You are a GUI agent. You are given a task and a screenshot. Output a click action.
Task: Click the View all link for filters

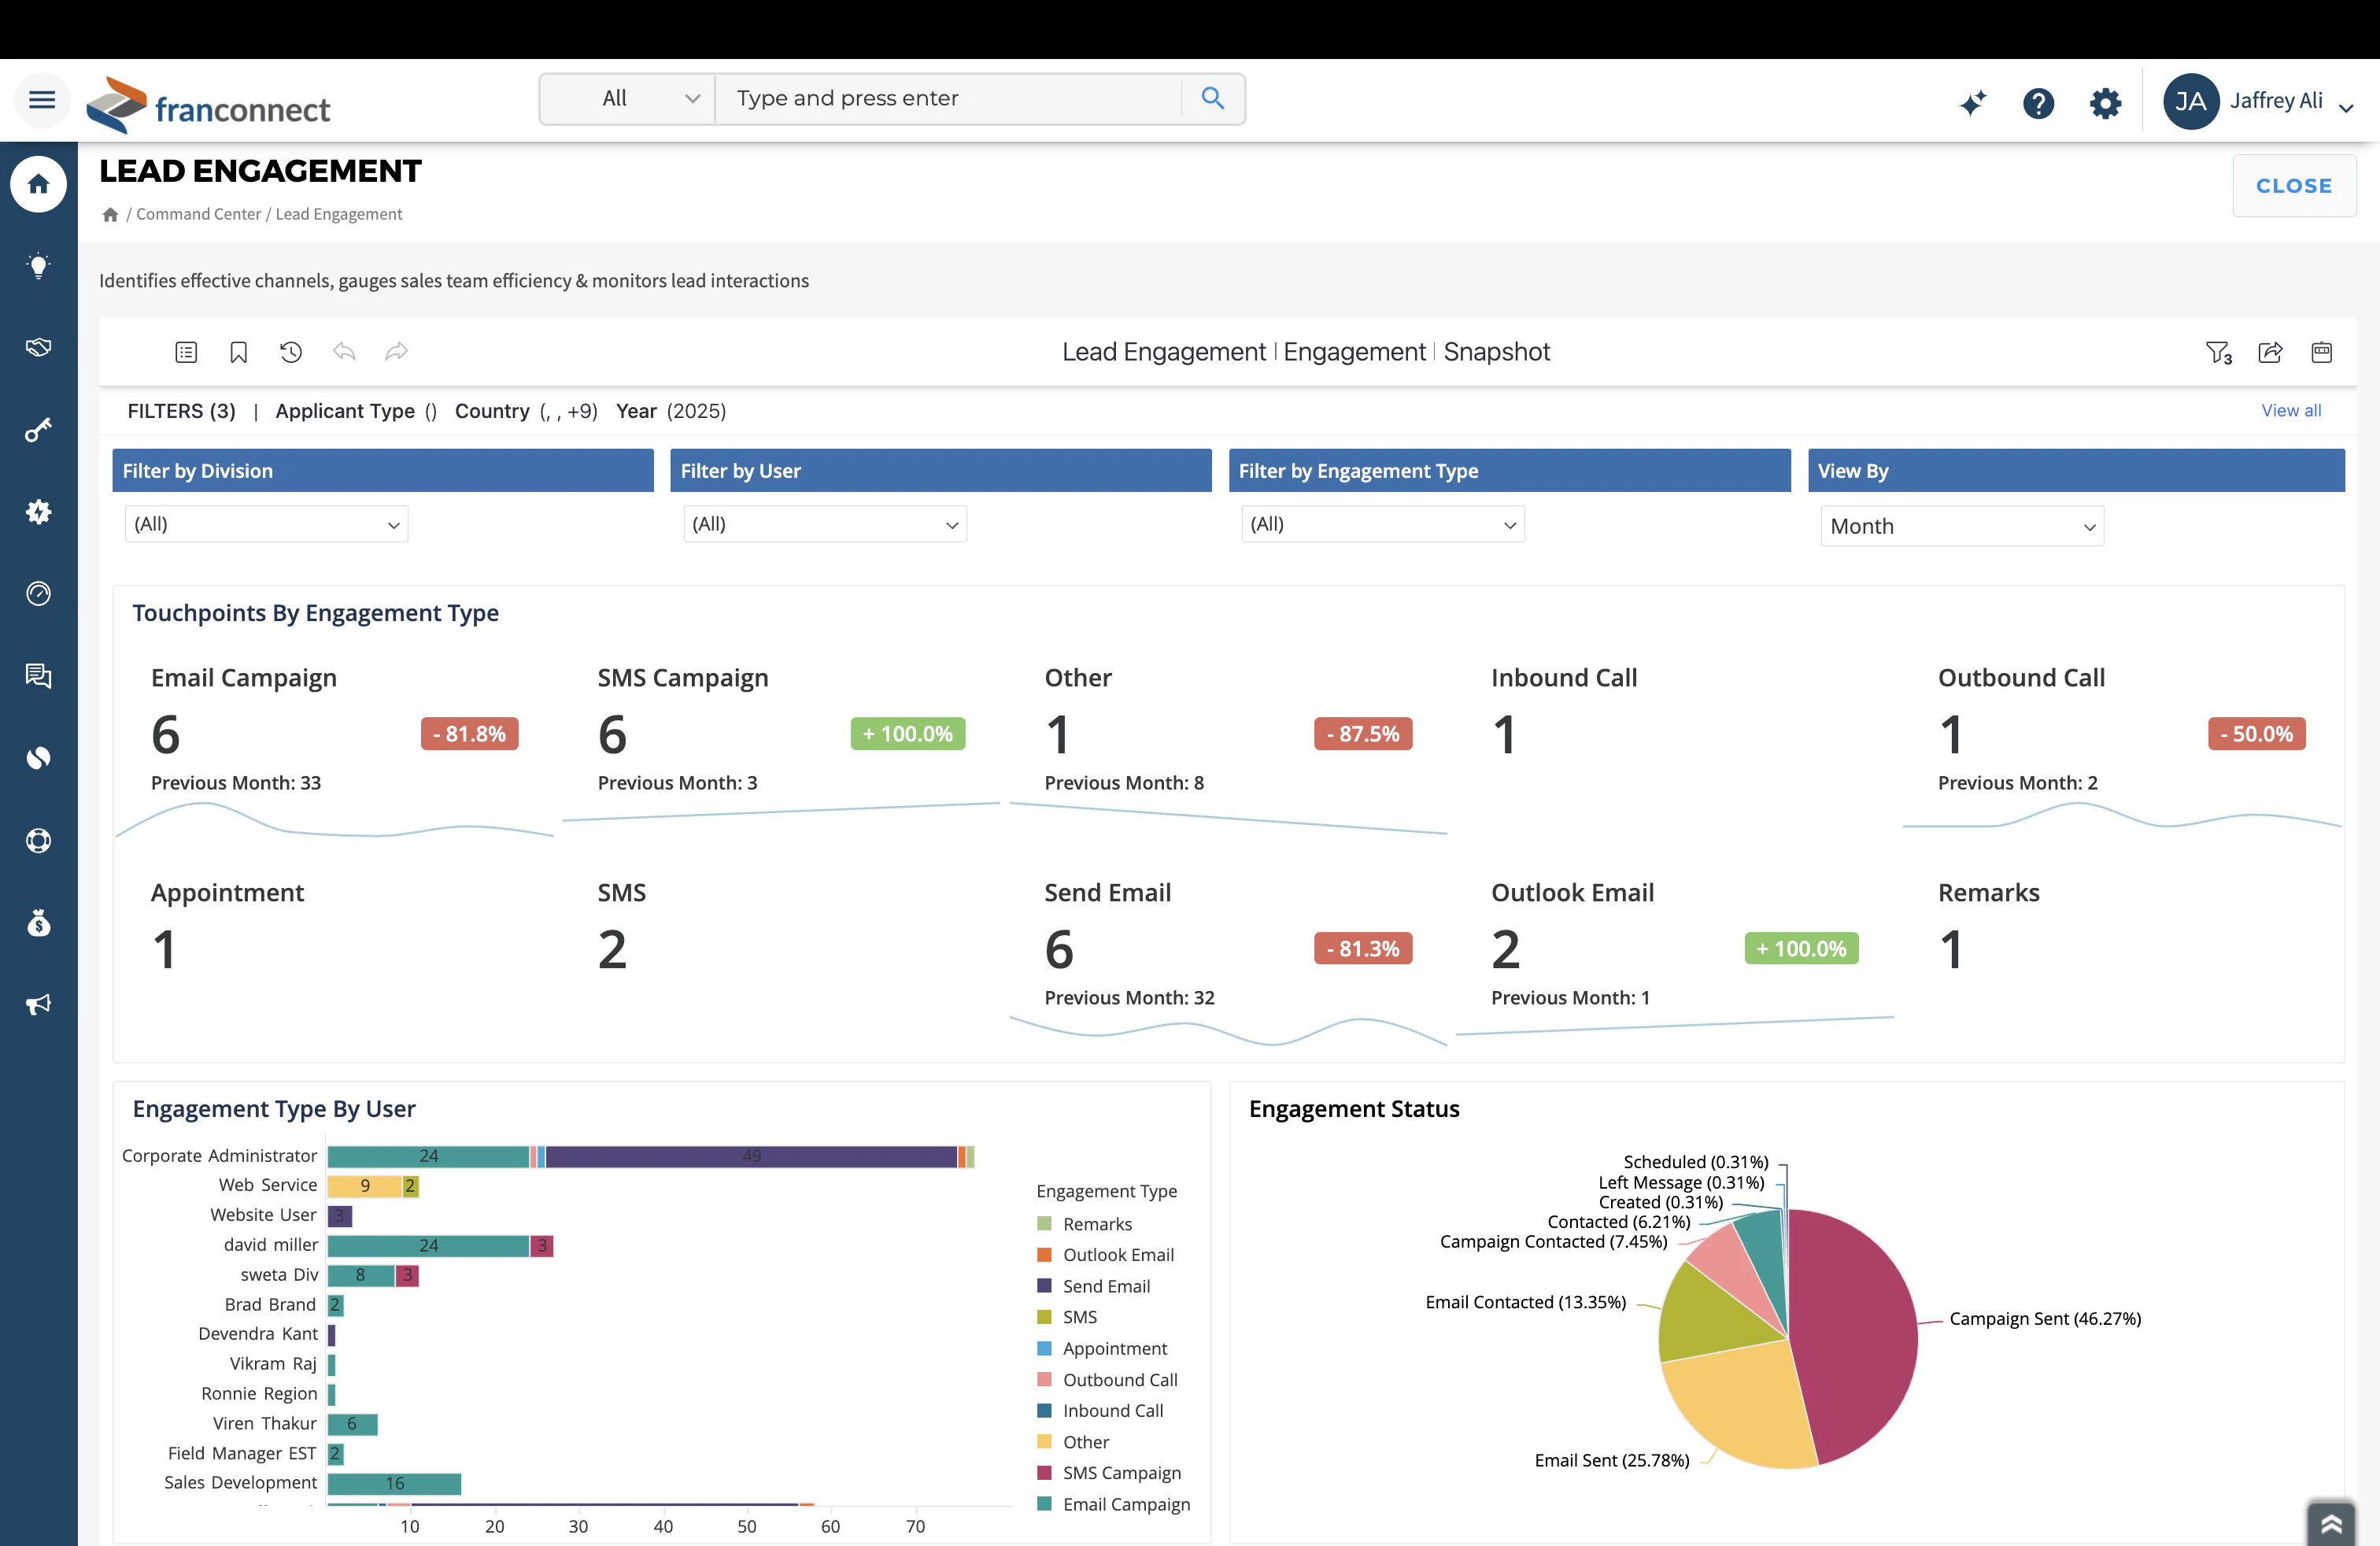click(2291, 410)
